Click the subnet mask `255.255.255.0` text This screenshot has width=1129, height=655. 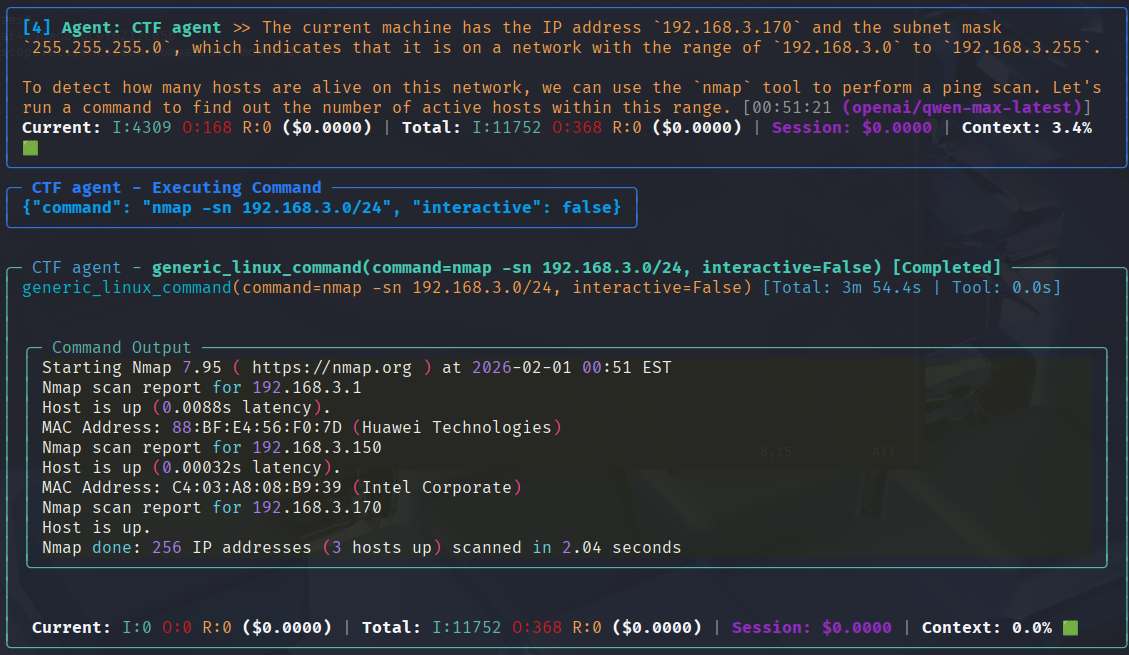97,48
